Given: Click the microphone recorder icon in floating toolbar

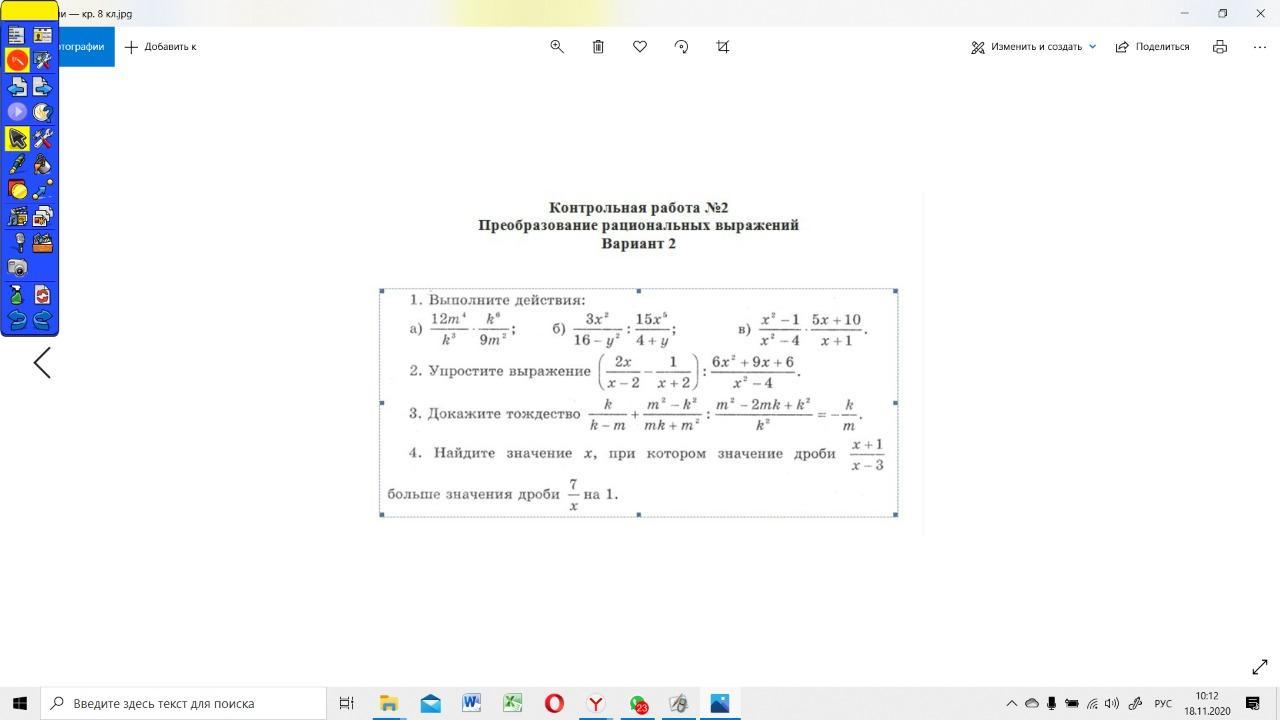Looking at the screenshot, I should coord(17,242).
